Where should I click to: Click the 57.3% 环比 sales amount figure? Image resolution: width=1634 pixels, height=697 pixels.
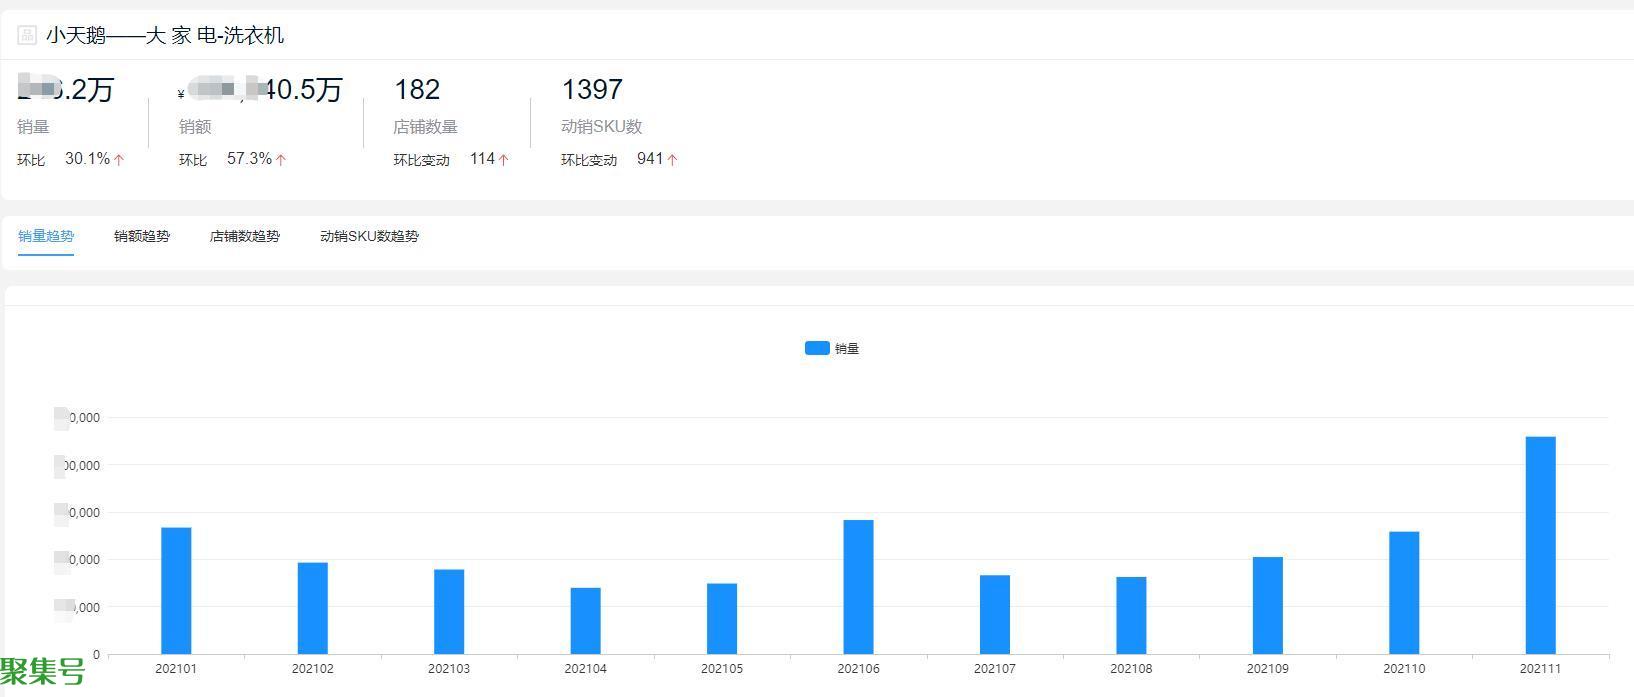click(249, 159)
